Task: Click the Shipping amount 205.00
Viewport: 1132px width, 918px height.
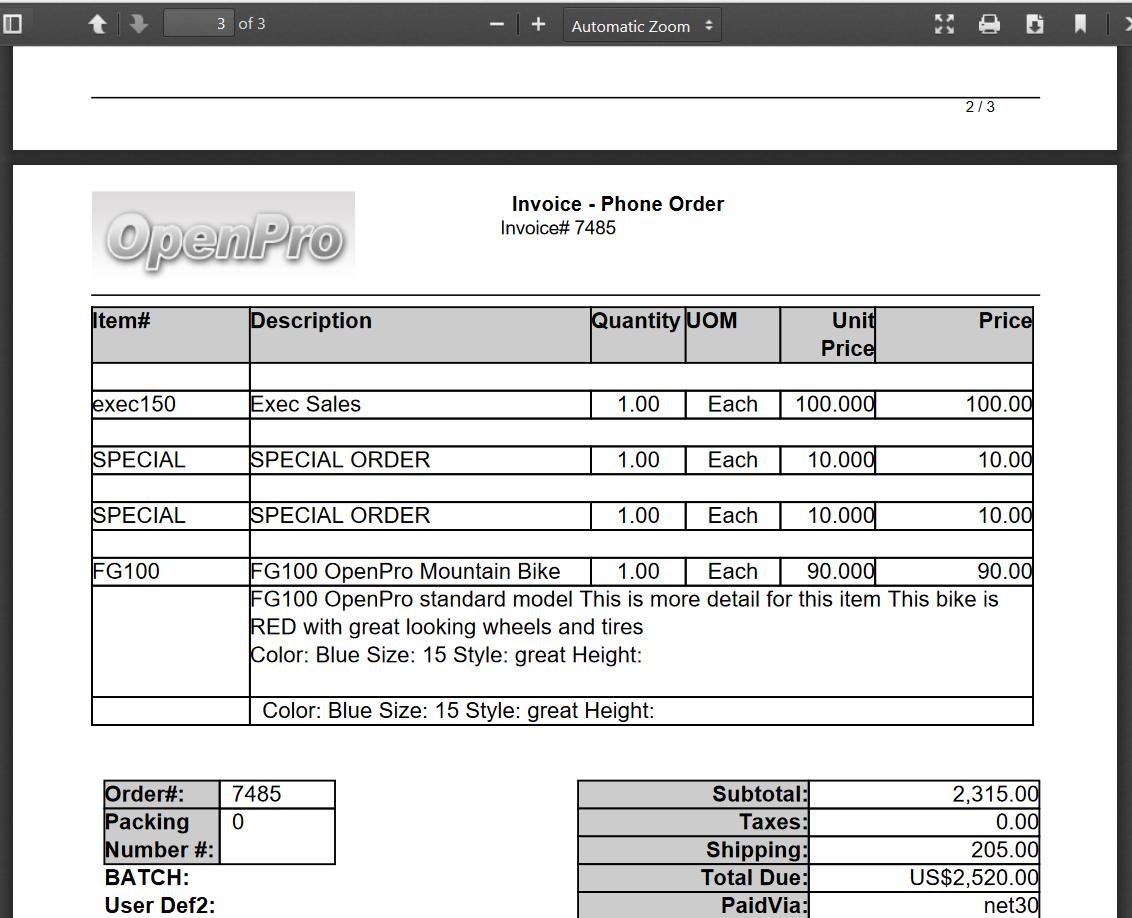Action: point(1004,850)
